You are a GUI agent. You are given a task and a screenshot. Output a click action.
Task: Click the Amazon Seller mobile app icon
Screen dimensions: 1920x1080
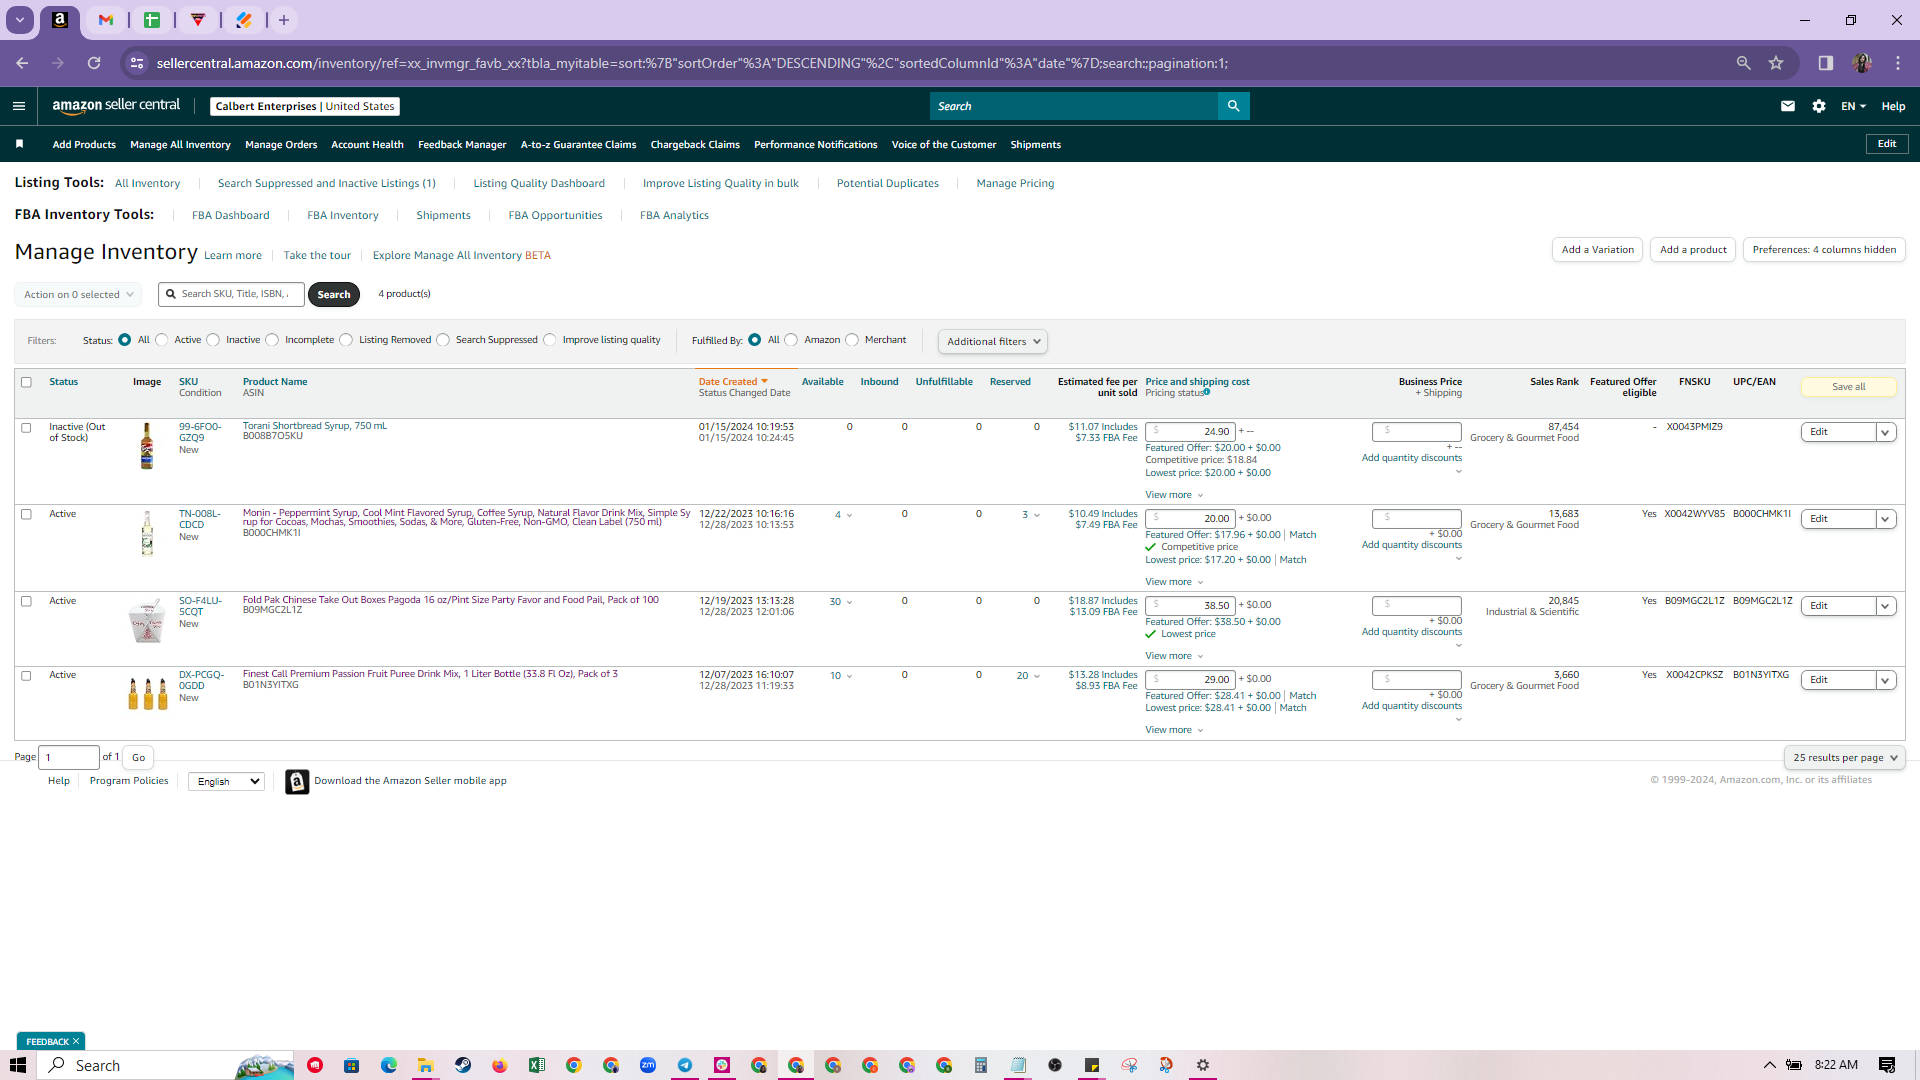297,782
